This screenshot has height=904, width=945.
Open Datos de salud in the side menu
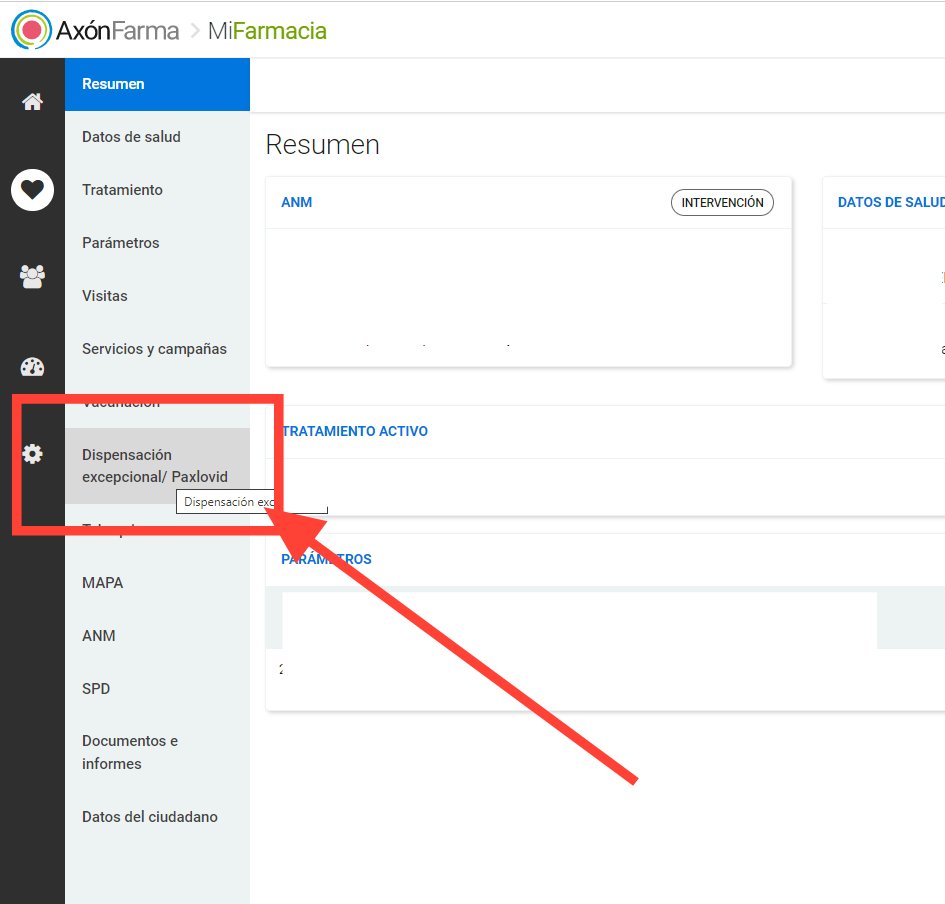157,137
